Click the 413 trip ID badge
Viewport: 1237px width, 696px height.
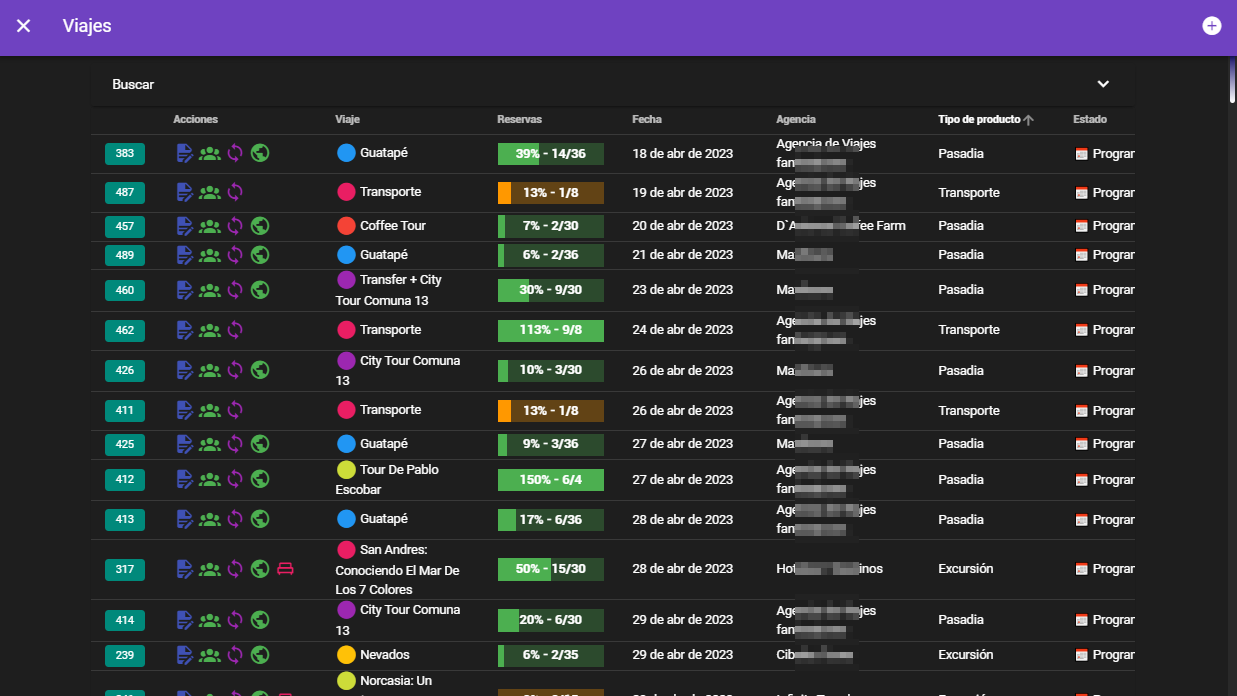point(125,519)
